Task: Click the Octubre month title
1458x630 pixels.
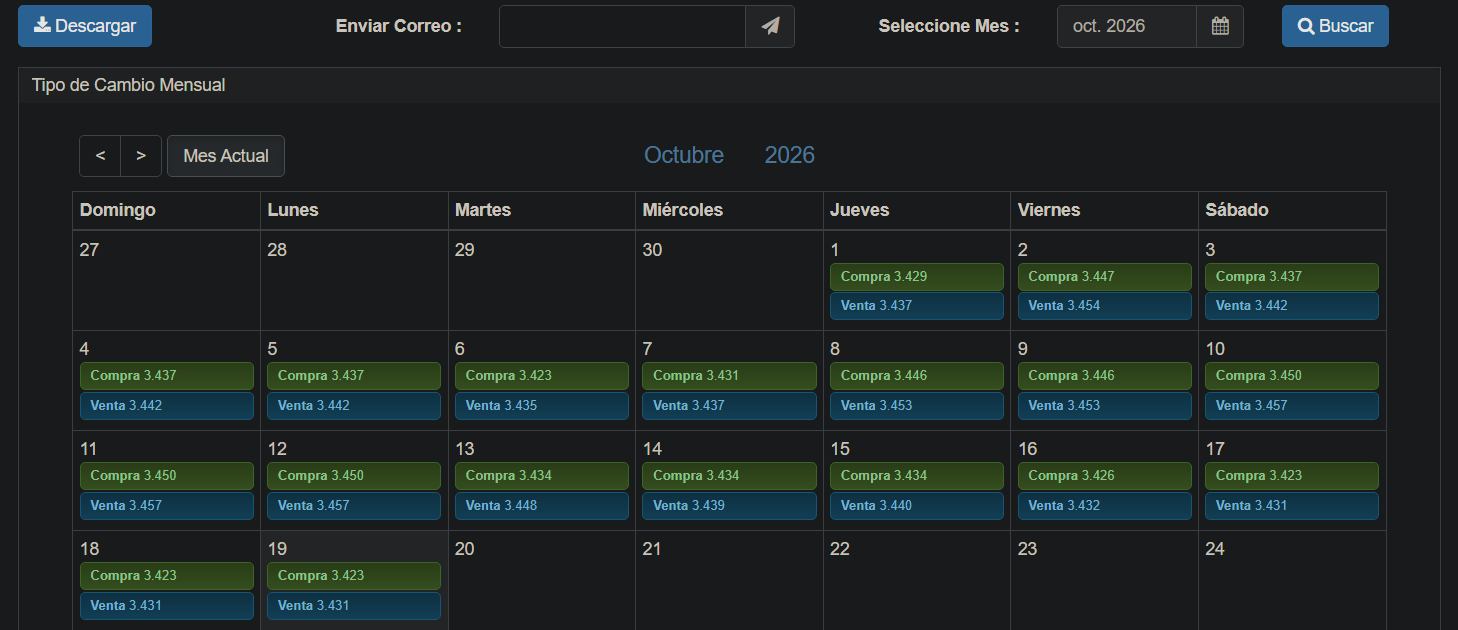Action: (x=684, y=155)
